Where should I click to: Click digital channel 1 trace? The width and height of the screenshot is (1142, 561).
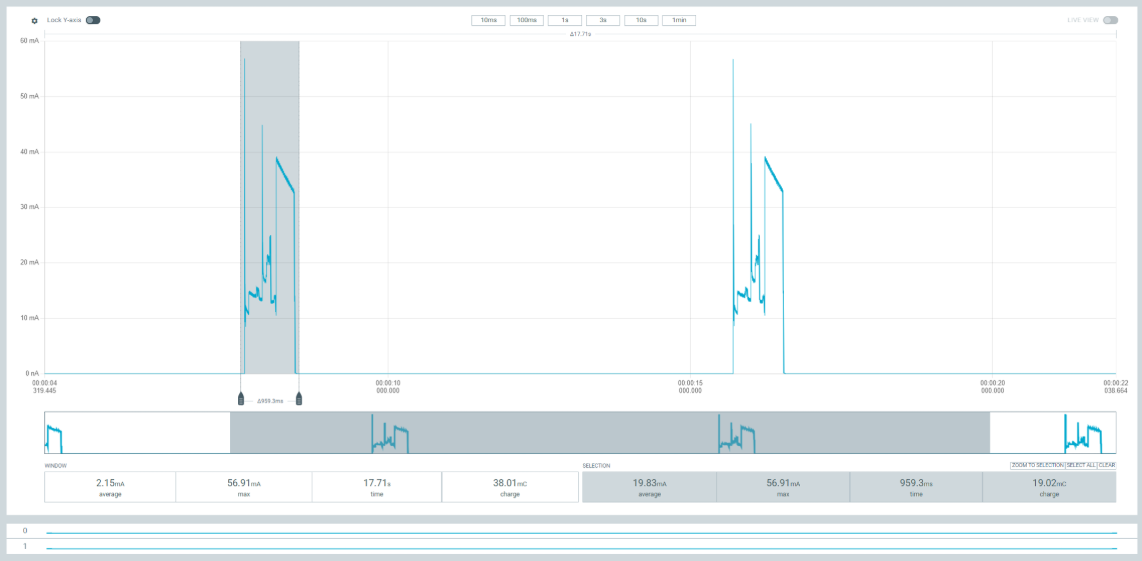[580, 548]
